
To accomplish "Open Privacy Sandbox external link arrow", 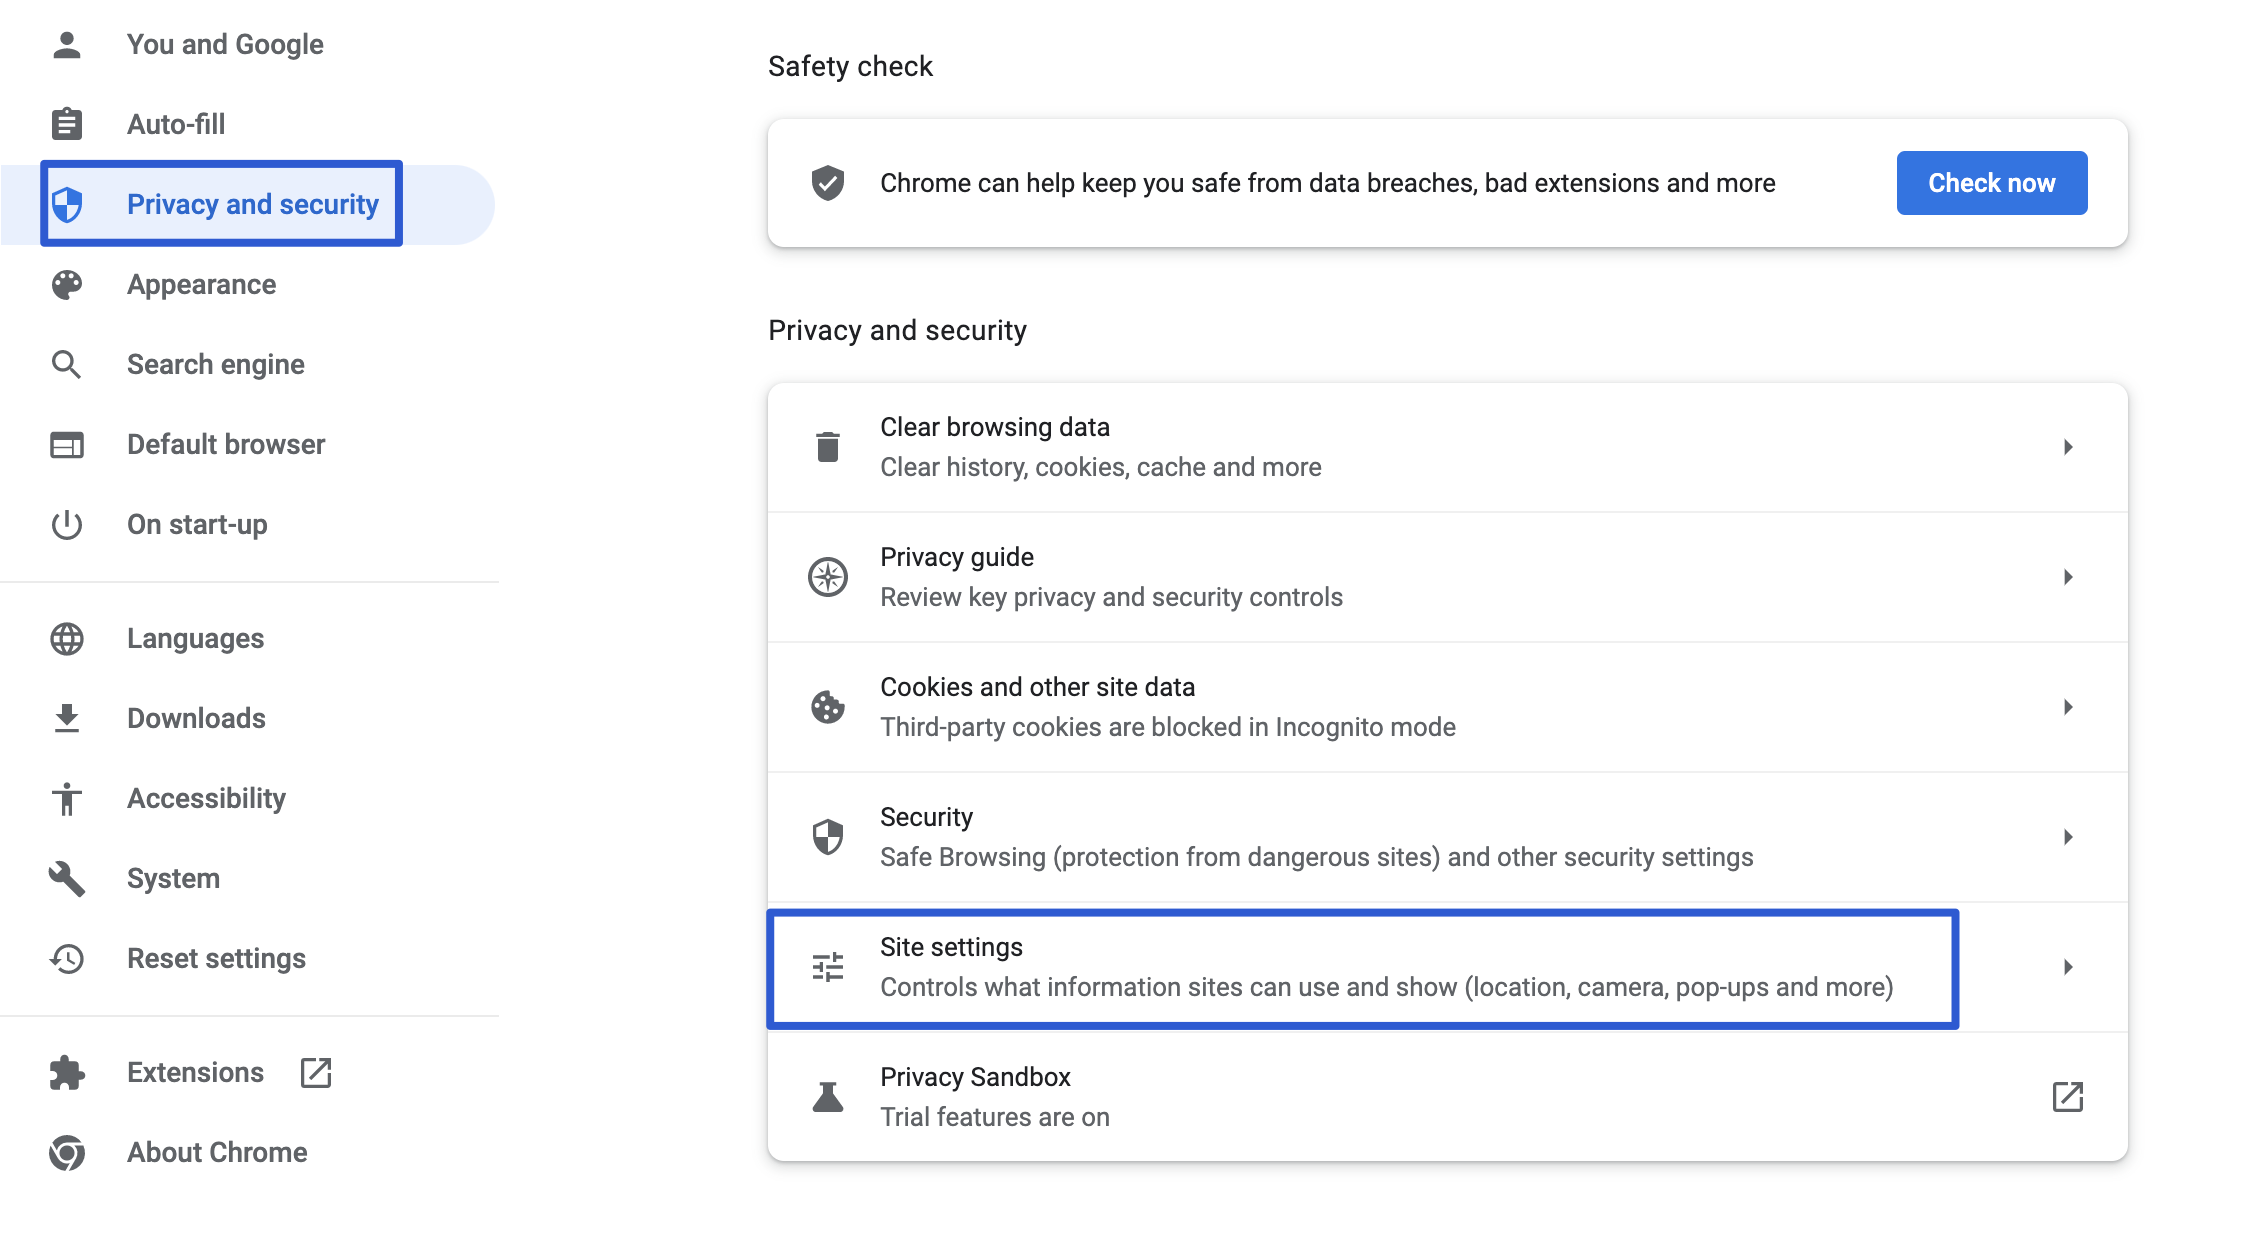I will [x=2068, y=1097].
